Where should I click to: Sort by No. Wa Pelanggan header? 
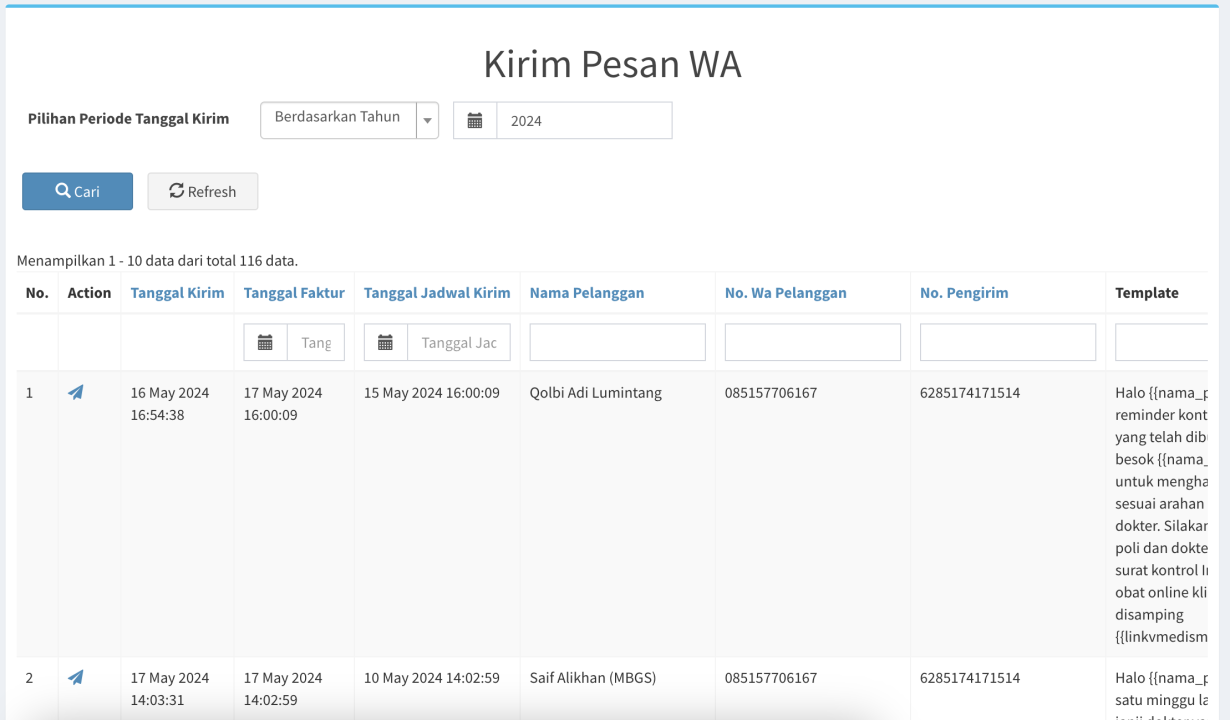point(785,293)
